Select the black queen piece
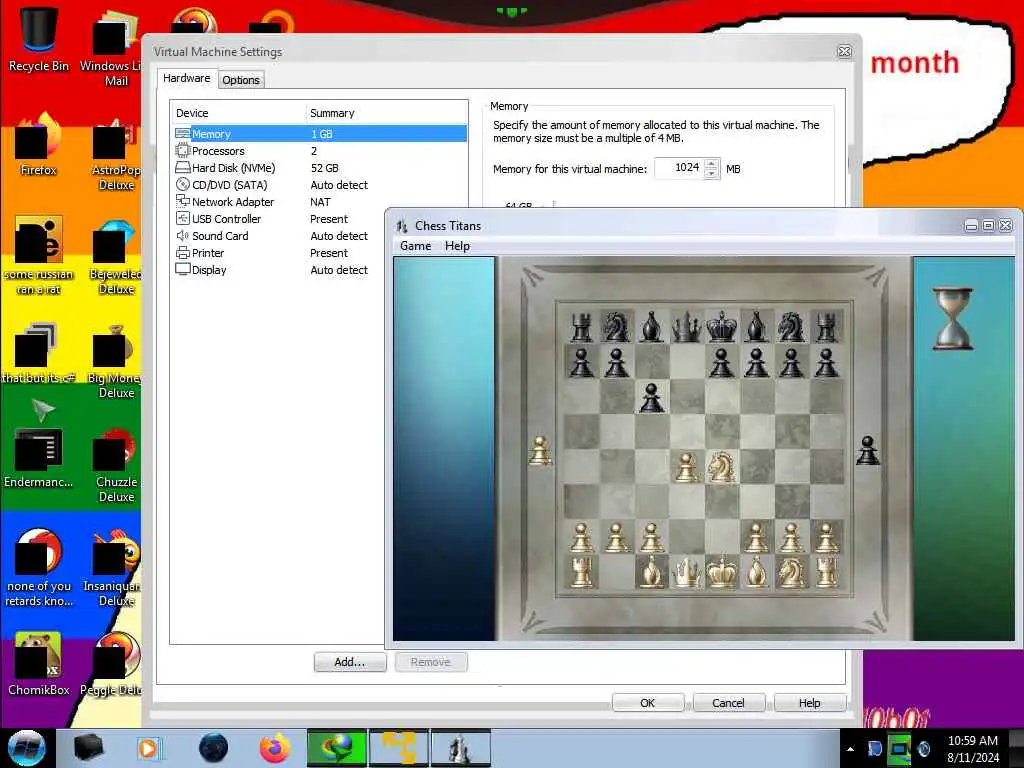The width and height of the screenshot is (1024, 768). point(686,327)
